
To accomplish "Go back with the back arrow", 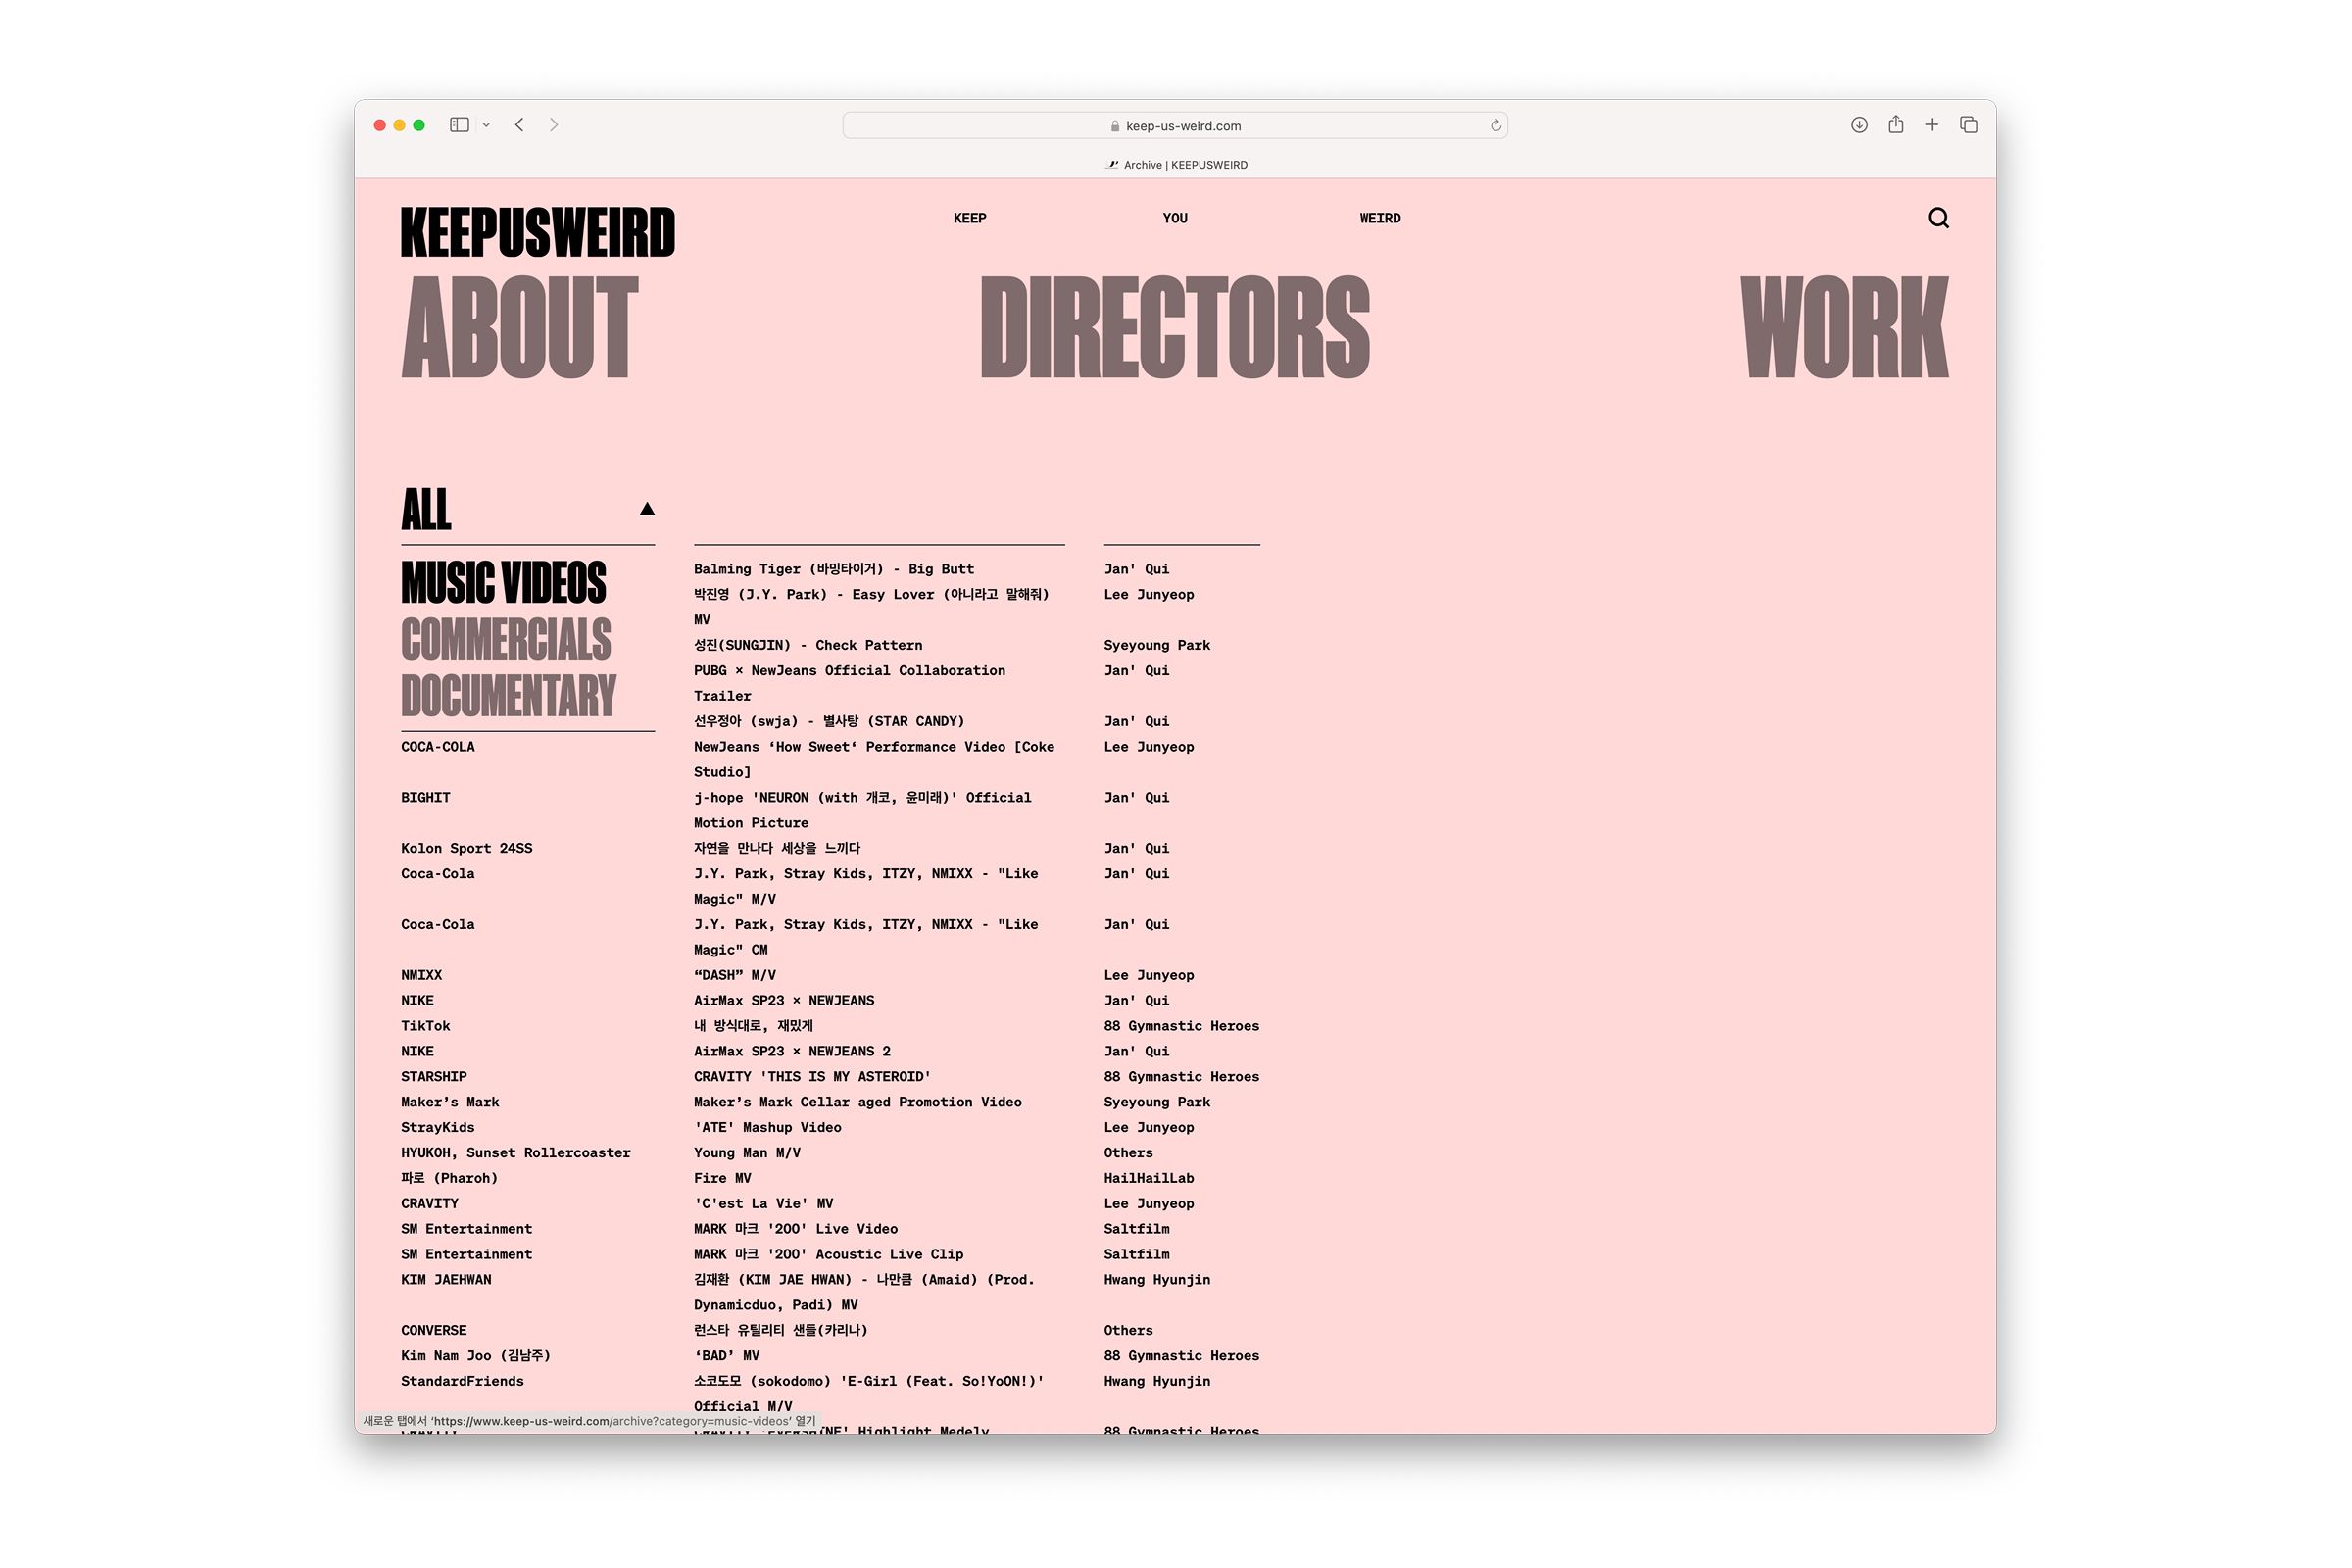I will [x=520, y=125].
